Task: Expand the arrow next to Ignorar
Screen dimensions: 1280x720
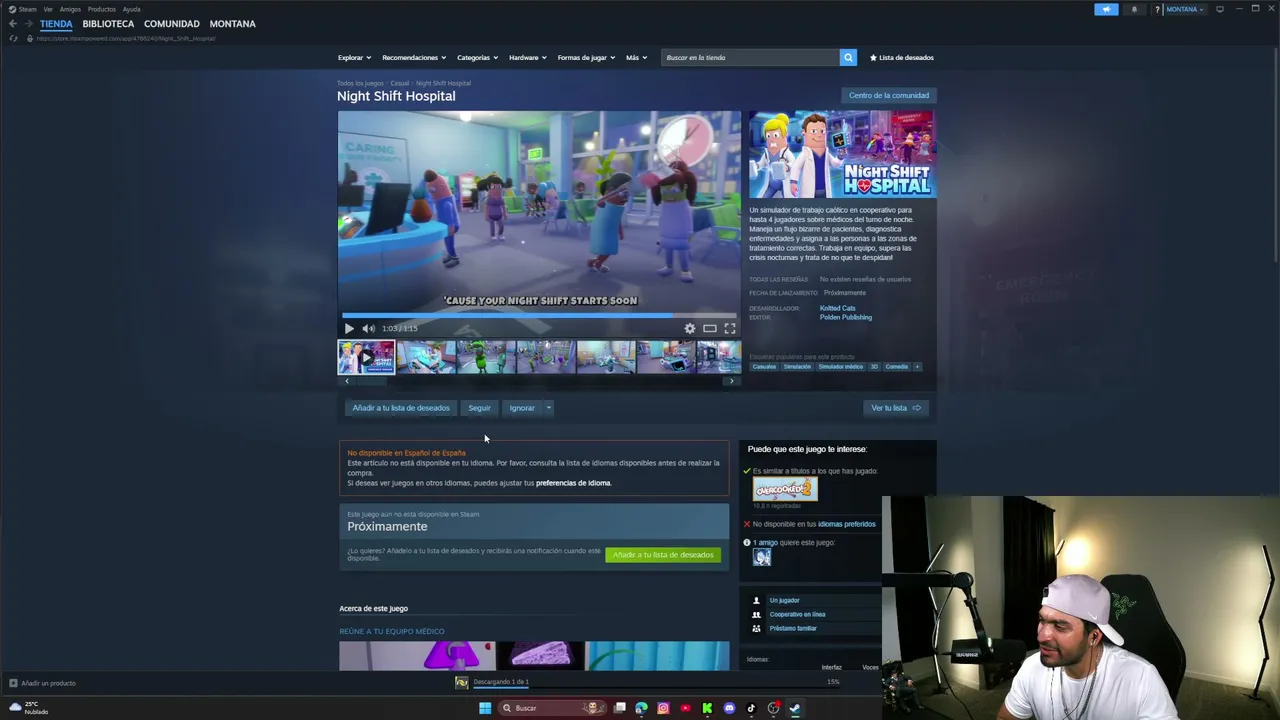Action: coord(548,408)
